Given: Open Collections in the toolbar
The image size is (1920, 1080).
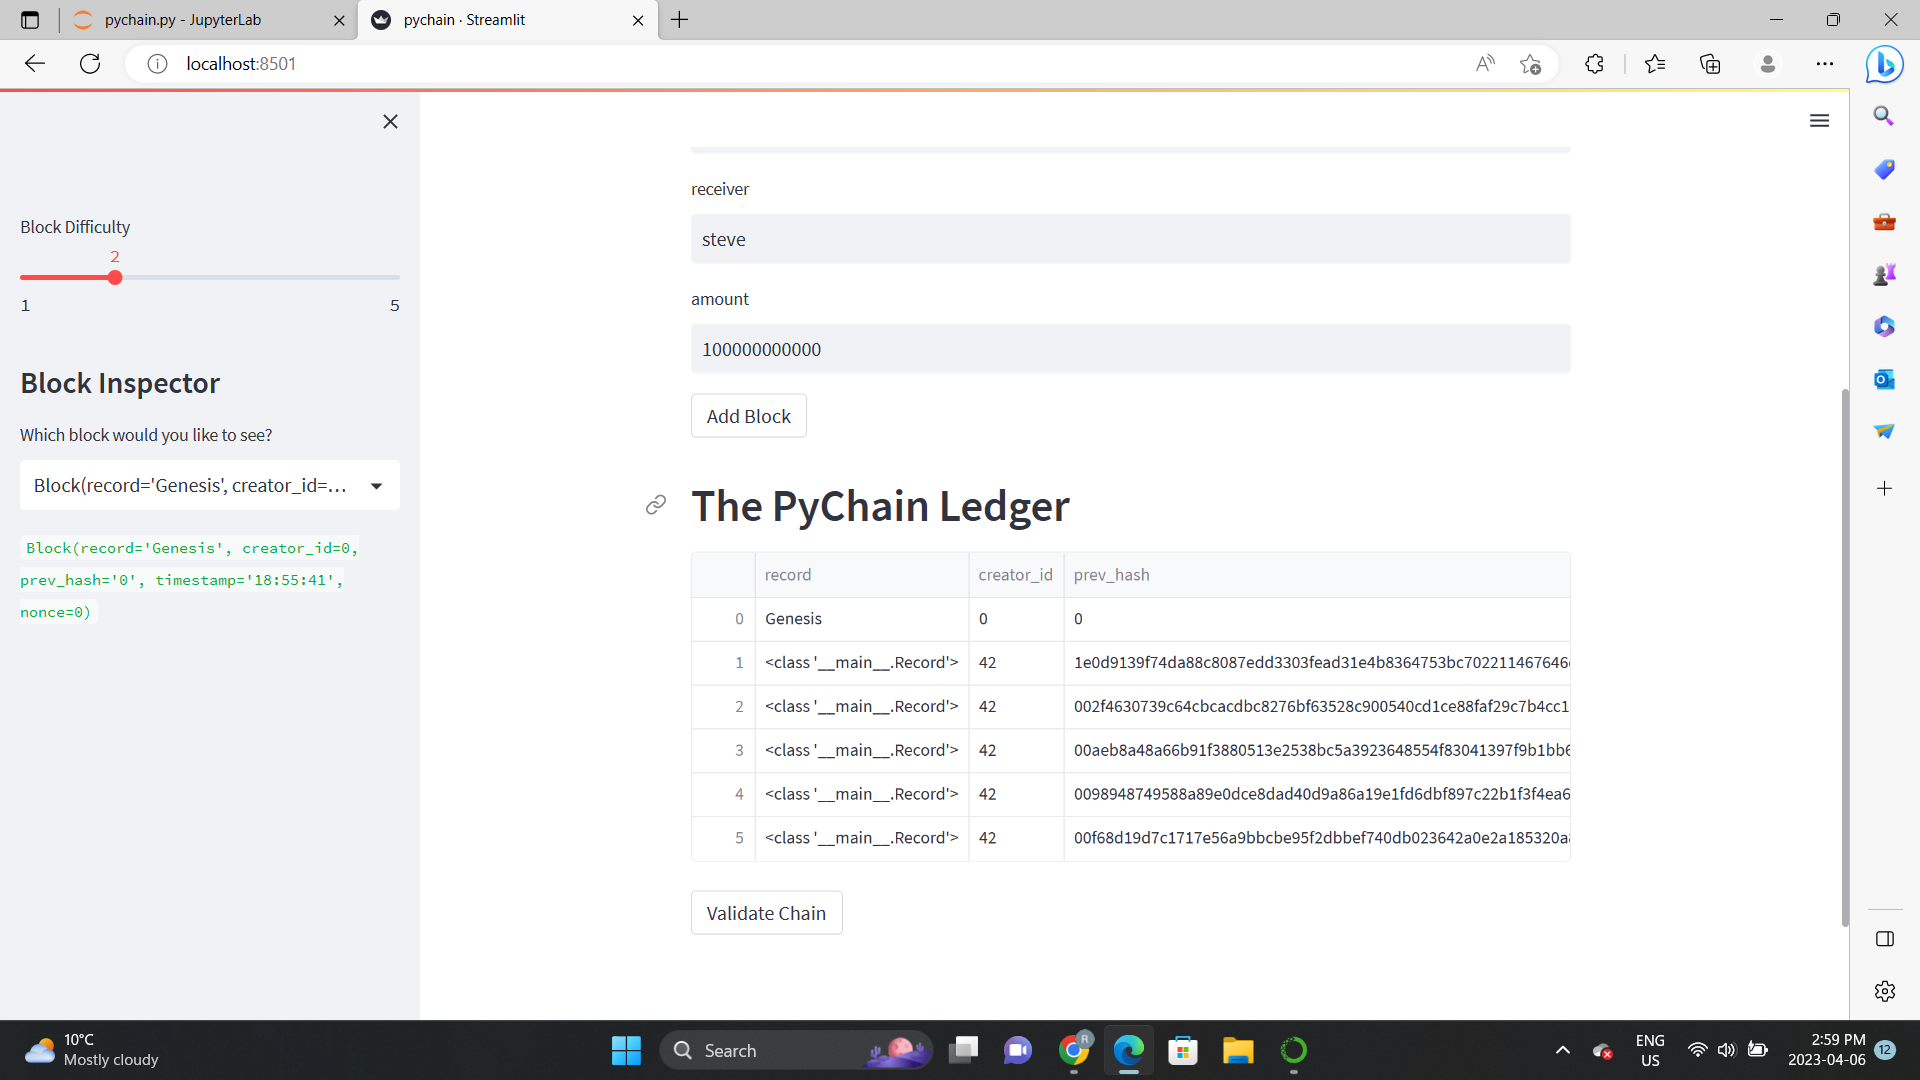Looking at the screenshot, I should 1710,63.
